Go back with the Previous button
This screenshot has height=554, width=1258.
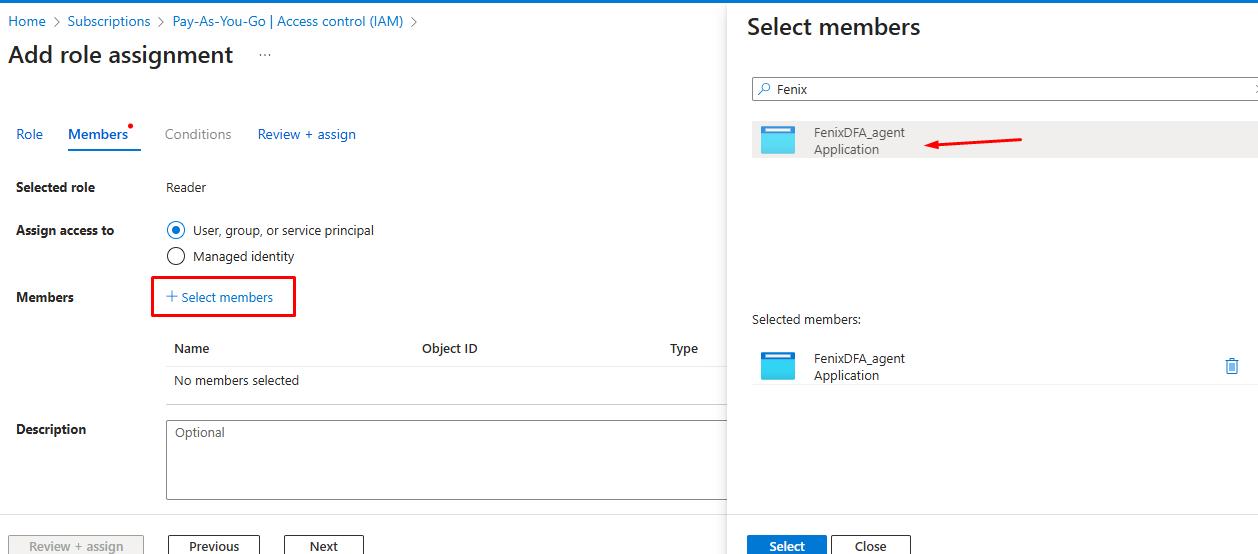[x=214, y=545]
